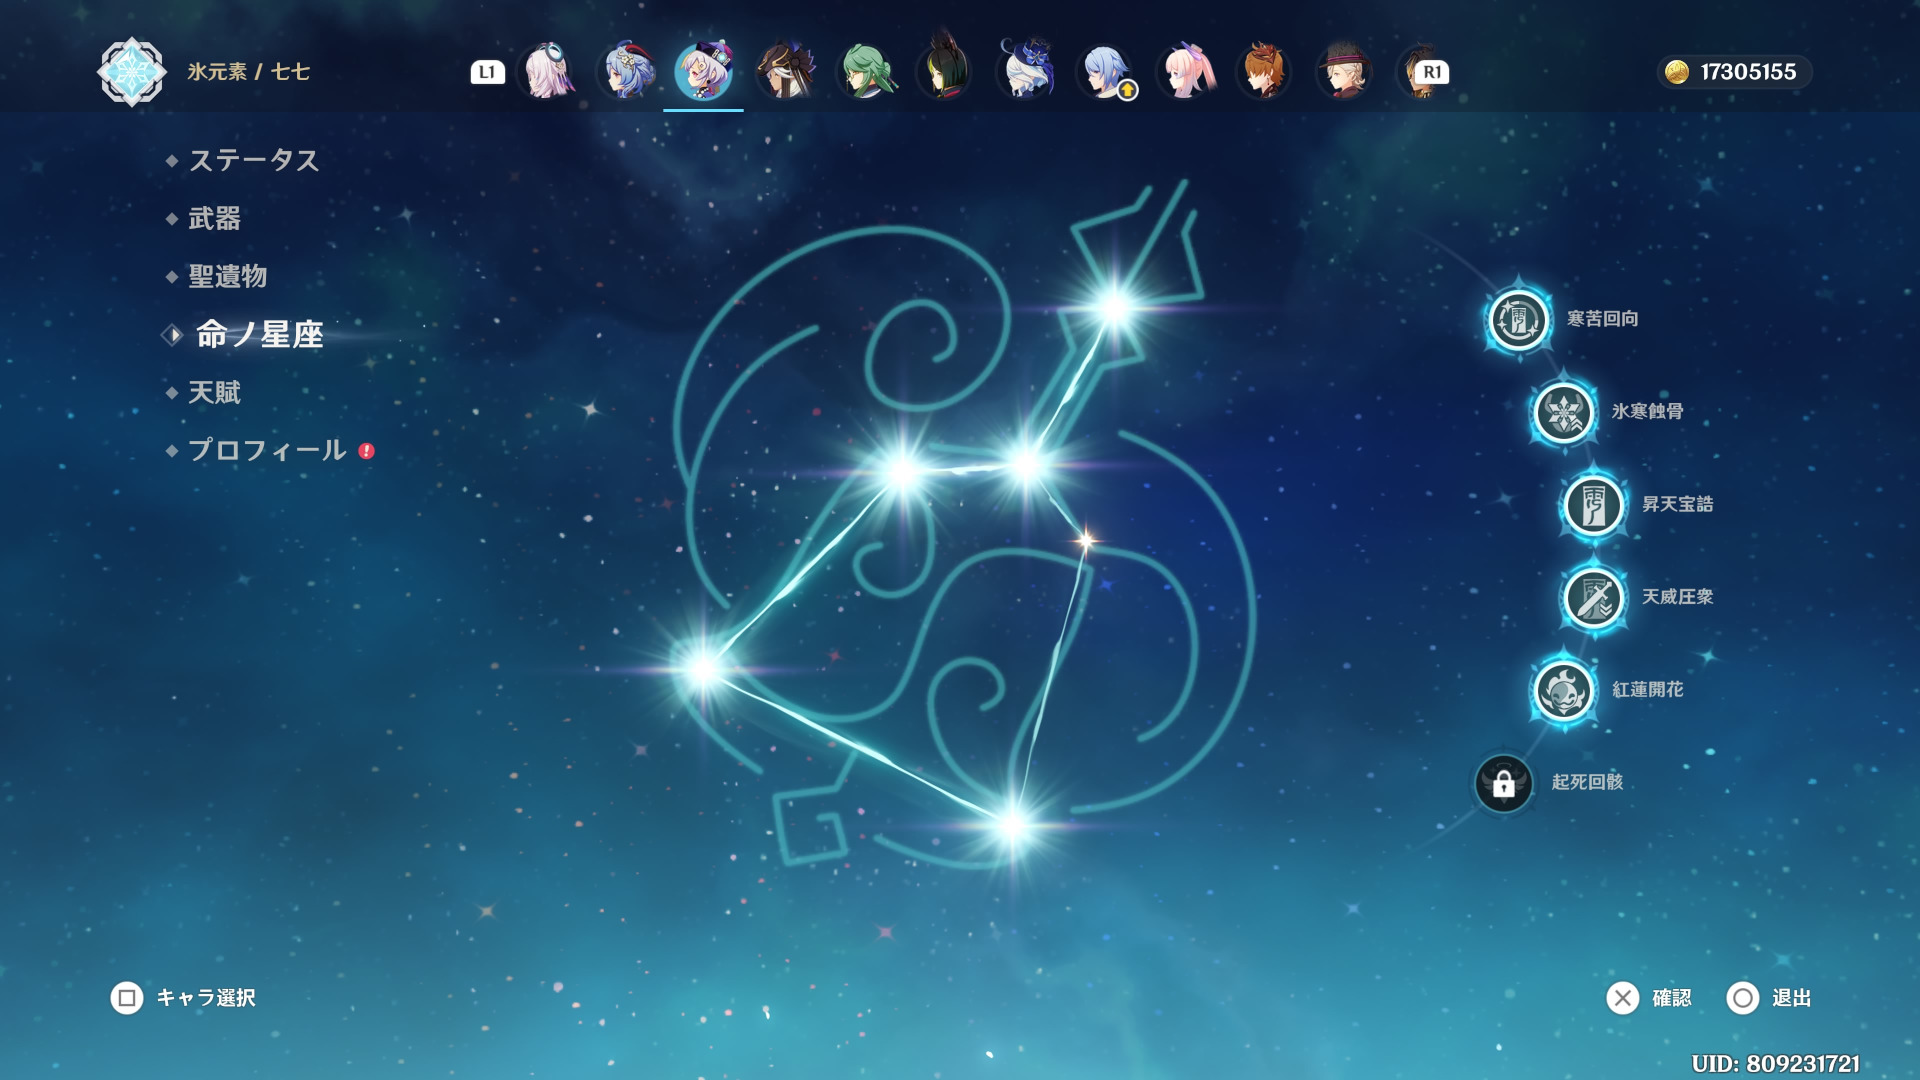Viewport: 1920px width, 1080px height.
Task: Open the 天威圧衆 constellation node
Action: tap(1593, 598)
